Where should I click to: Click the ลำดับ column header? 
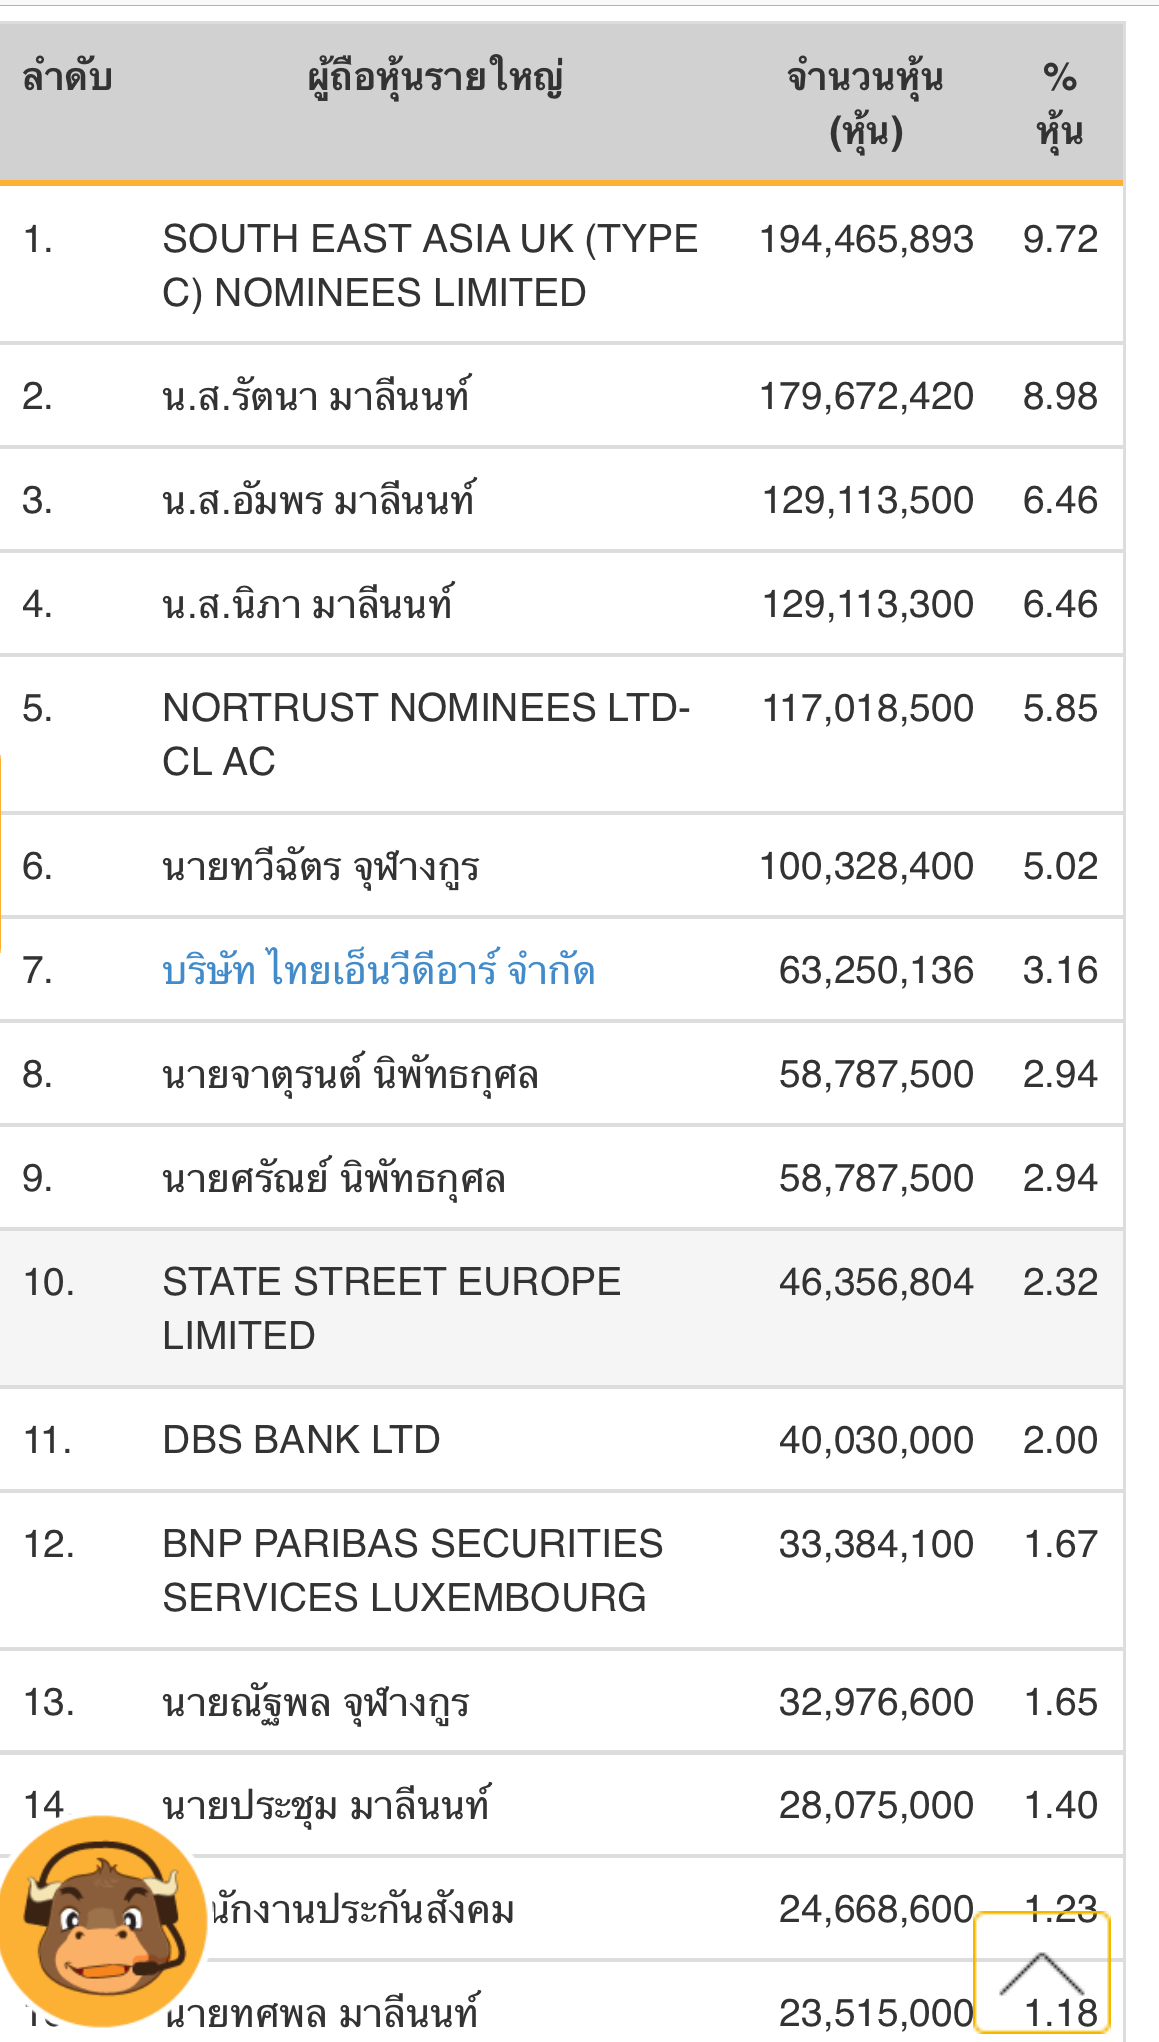click(x=67, y=78)
